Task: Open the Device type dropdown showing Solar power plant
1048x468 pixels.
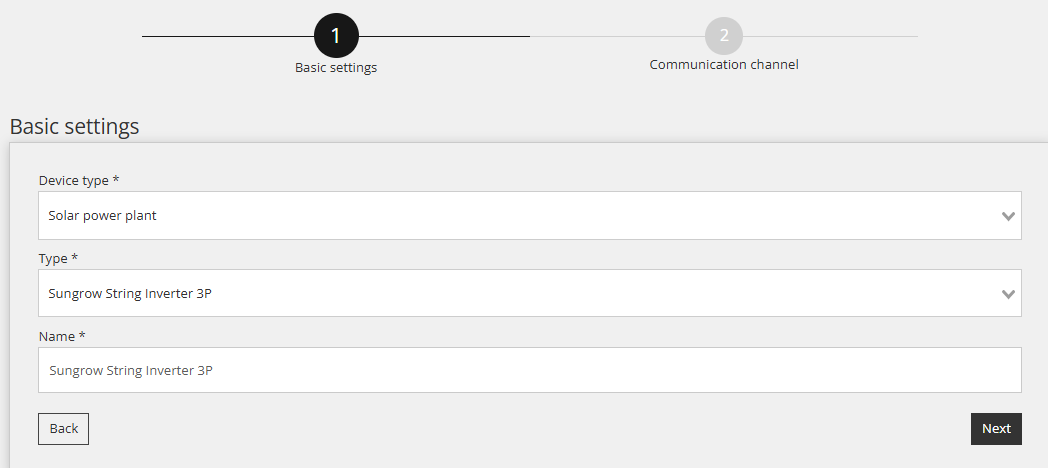Action: click(529, 215)
